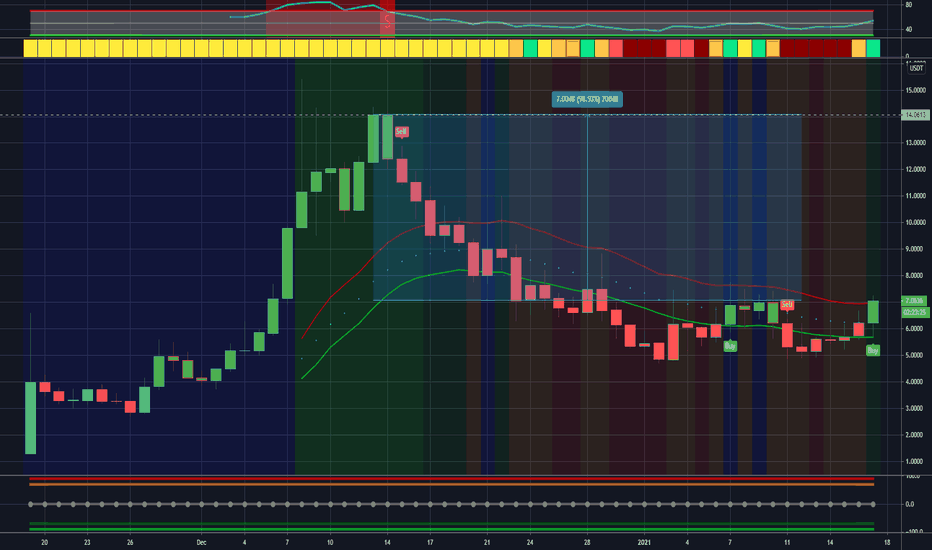This screenshot has height=550, width=932.
Task: Click the 2021 label on the time axis
Action: pyautogui.click(x=644, y=542)
